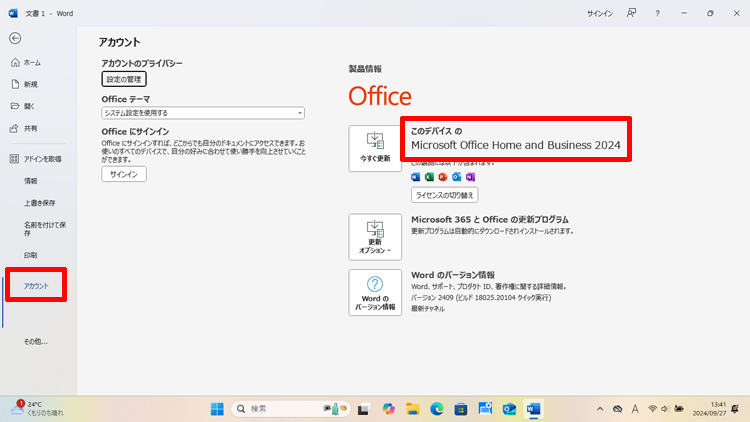Image resolution: width=750 pixels, height=422 pixels.
Task: Click the 今すぐ更新 (Update Now) button
Action: point(375,148)
